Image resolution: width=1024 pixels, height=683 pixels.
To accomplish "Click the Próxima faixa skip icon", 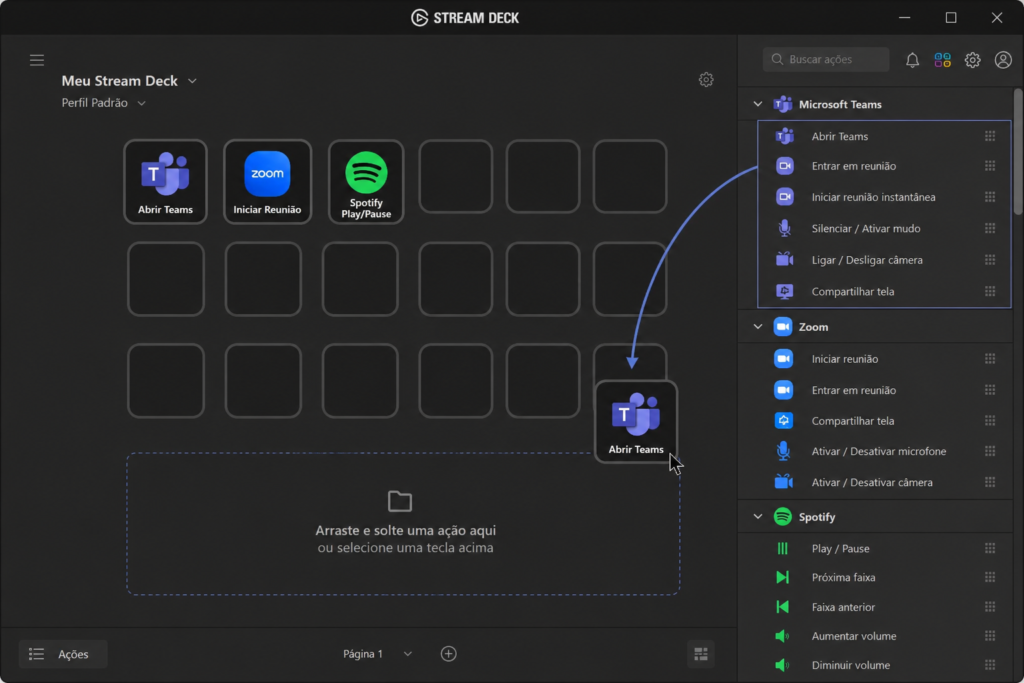I will pyautogui.click(x=782, y=577).
